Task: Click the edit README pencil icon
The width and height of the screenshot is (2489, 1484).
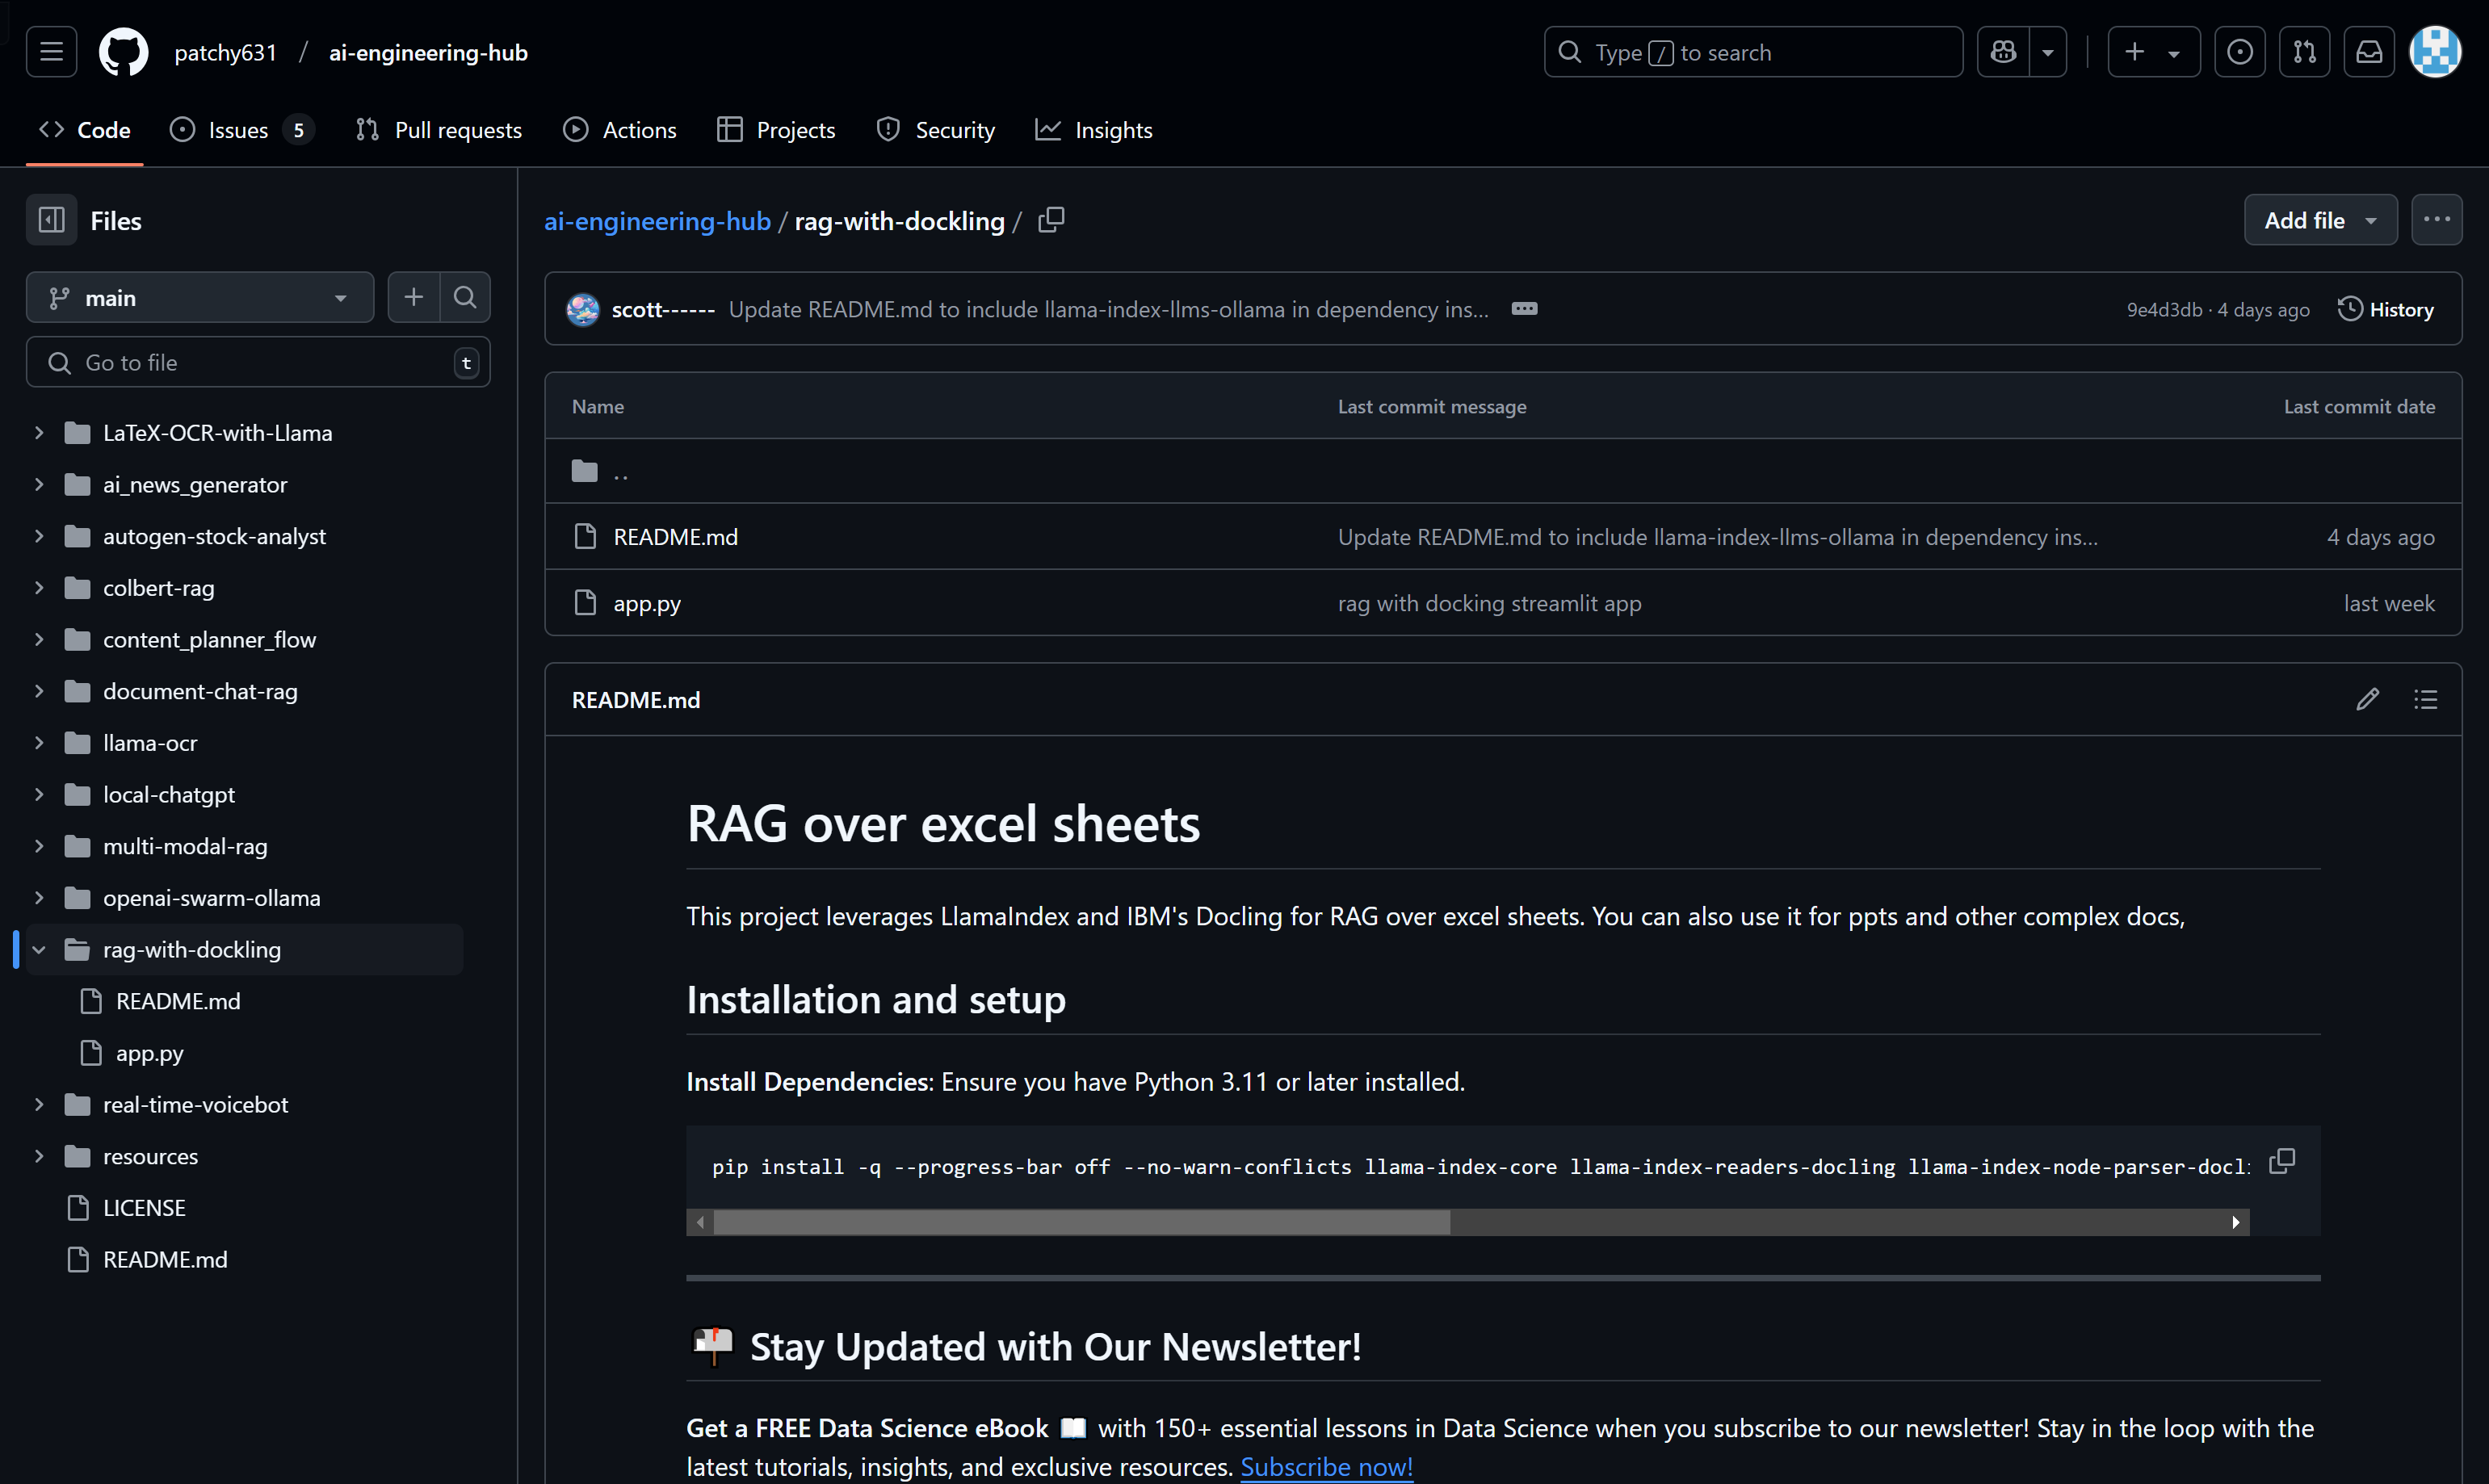Action: (x=2366, y=699)
